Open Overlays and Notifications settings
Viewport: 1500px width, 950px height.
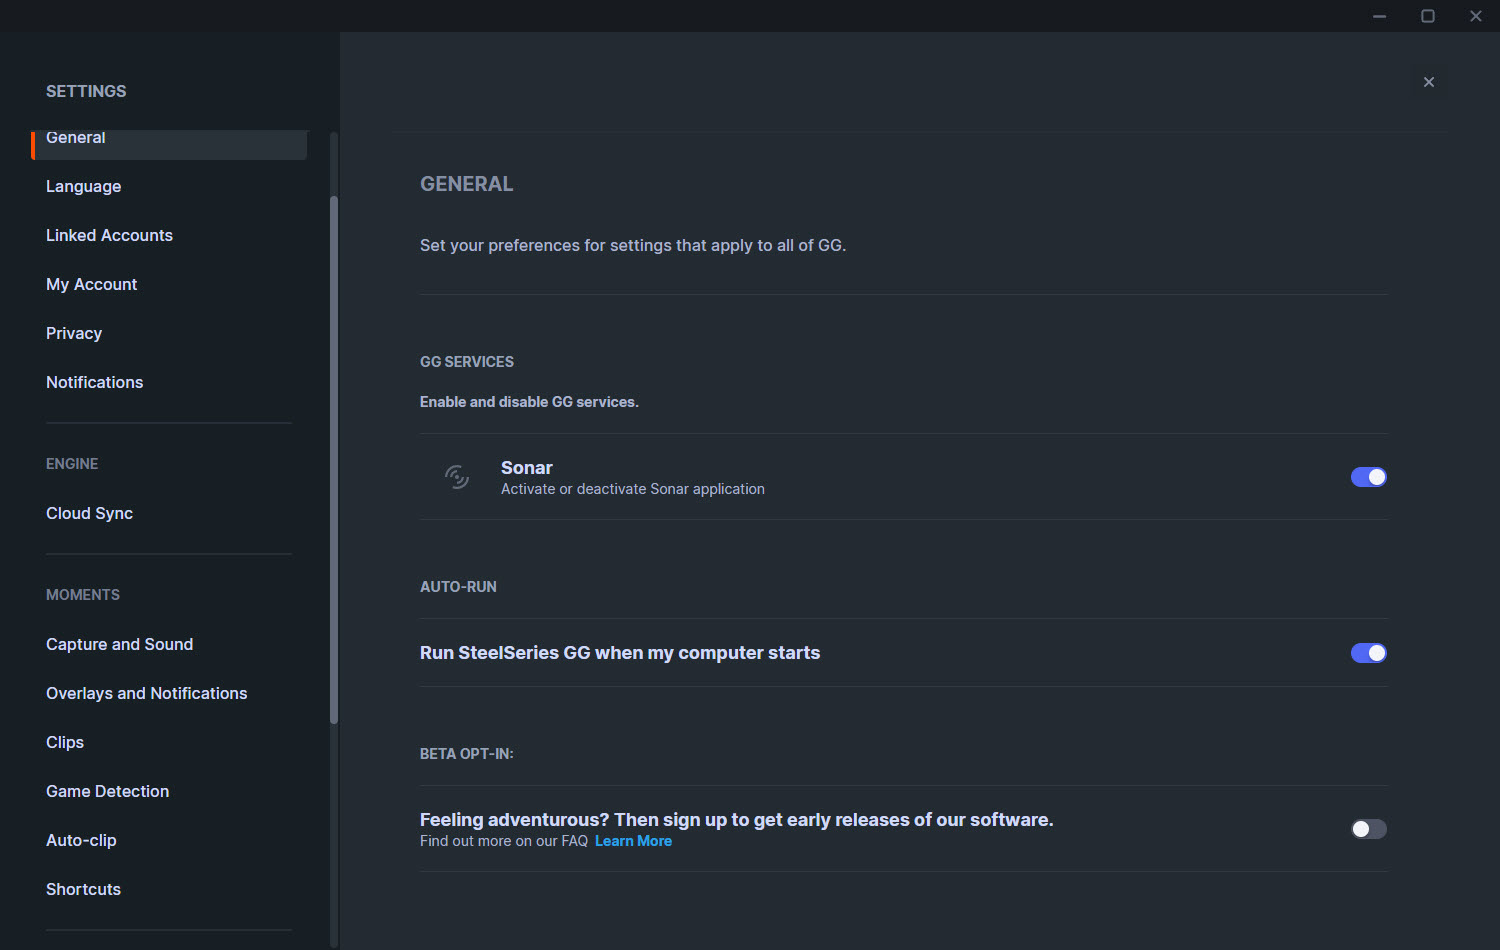[x=146, y=693]
